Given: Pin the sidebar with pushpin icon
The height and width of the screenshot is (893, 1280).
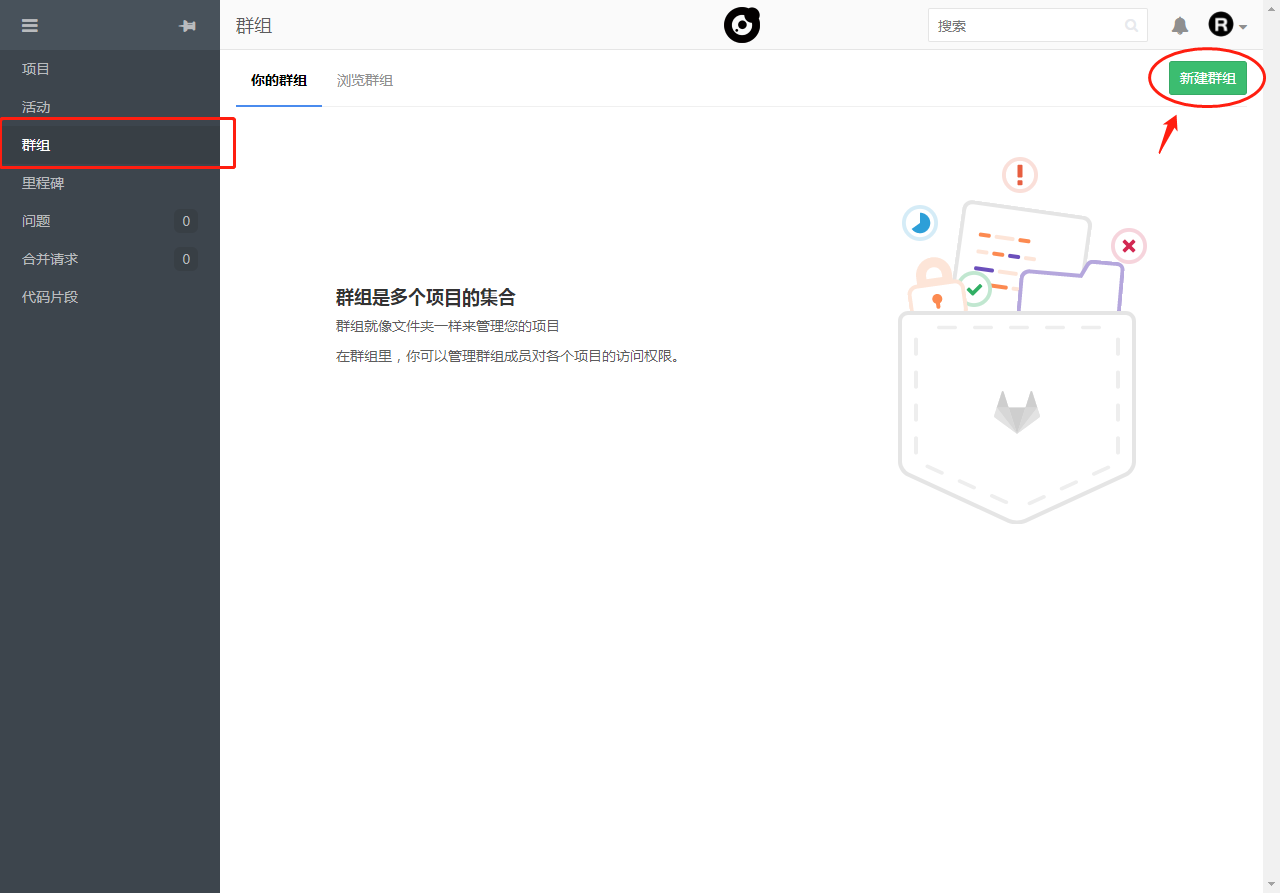Looking at the screenshot, I should tap(187, 26).
